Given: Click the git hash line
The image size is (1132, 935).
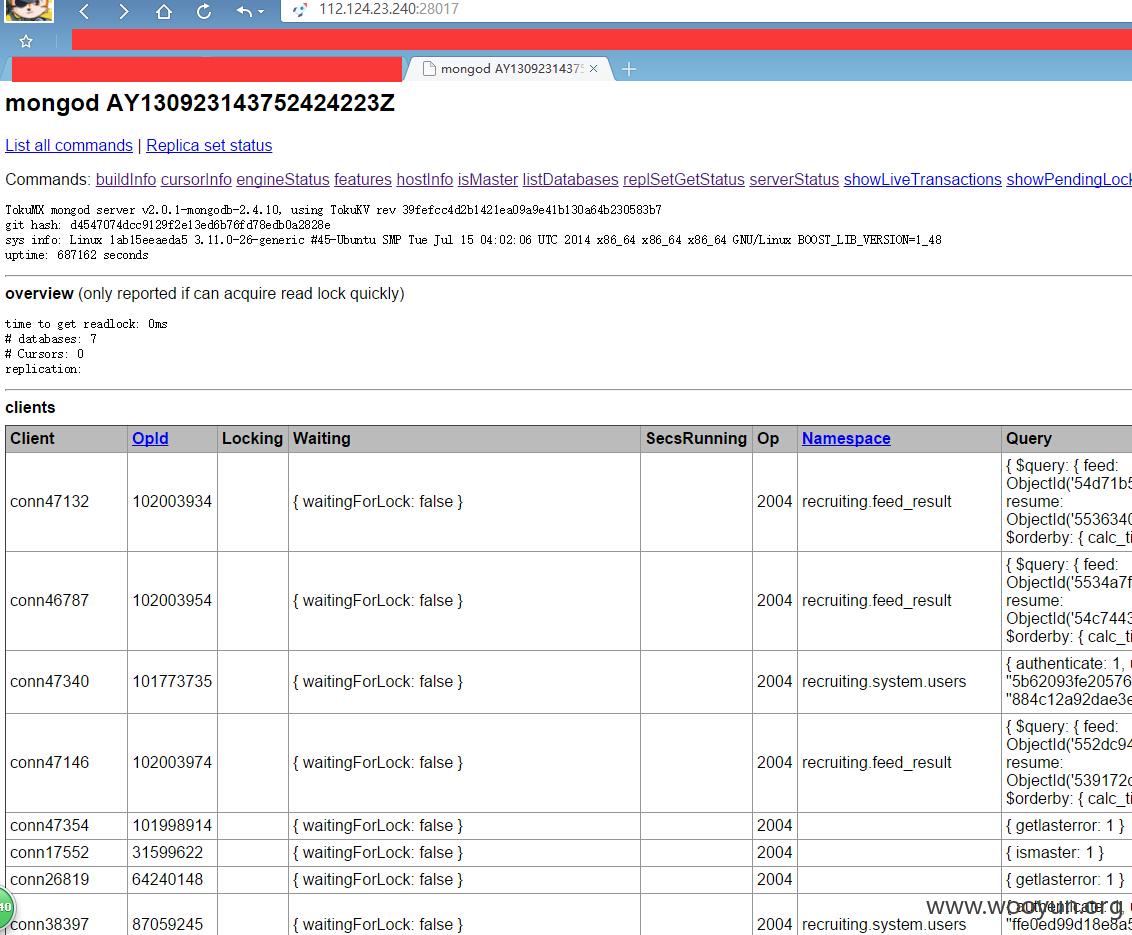Looking at the screenshot, I should click(167, 225).
